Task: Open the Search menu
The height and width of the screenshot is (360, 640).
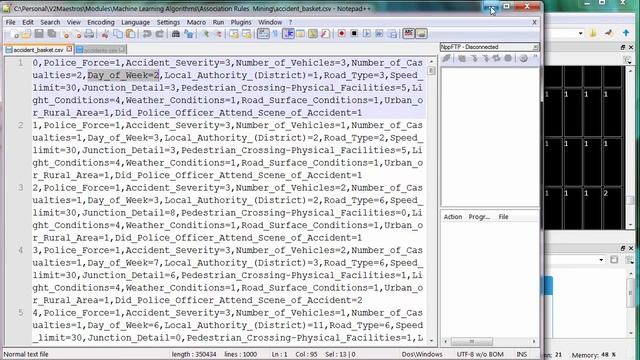Action: pyautogui.click(x=50, y=22)
